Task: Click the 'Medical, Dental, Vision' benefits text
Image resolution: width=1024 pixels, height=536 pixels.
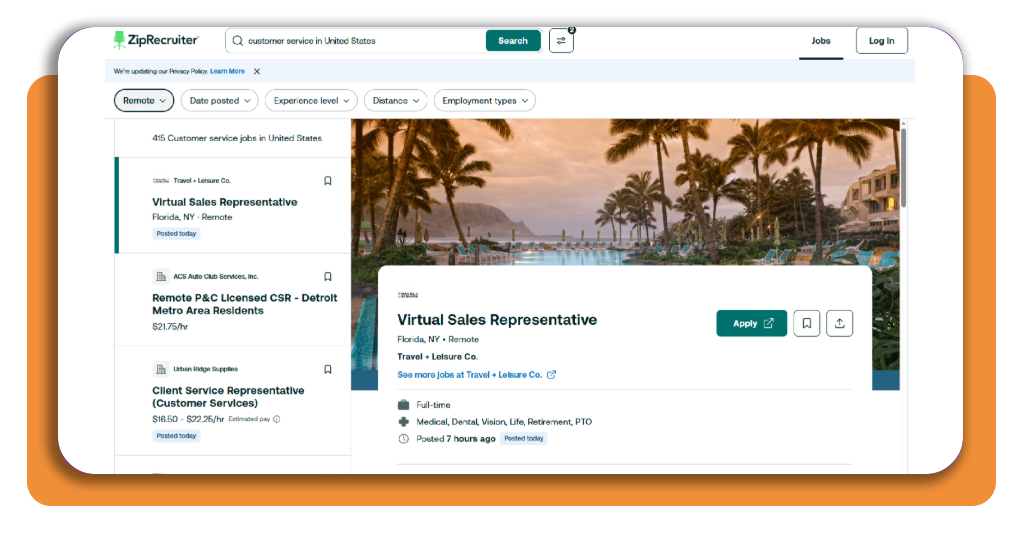Action: [x=504, y=422]
